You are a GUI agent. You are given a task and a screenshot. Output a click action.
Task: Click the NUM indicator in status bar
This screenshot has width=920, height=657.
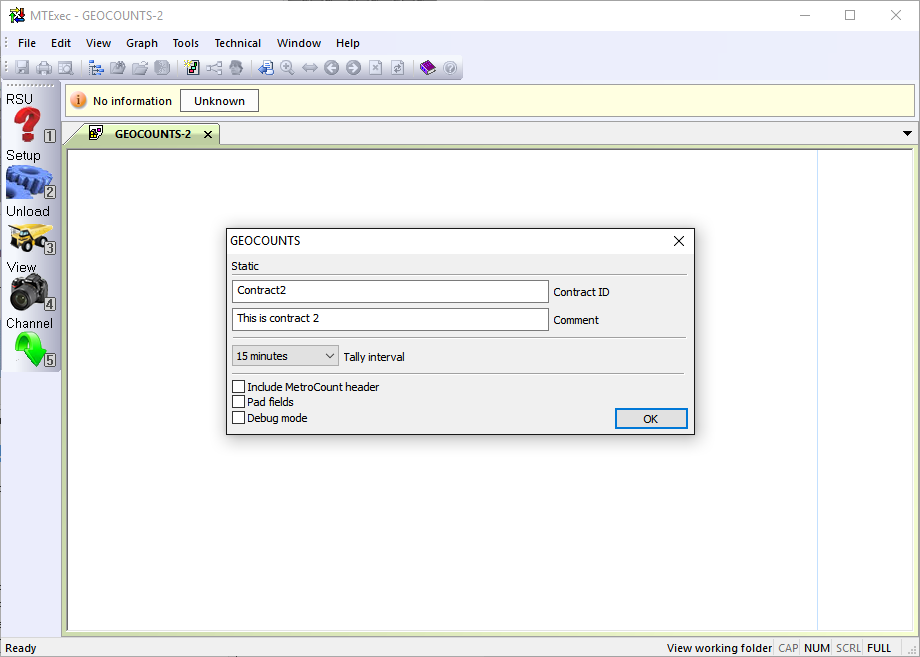(x=817, y=648)
